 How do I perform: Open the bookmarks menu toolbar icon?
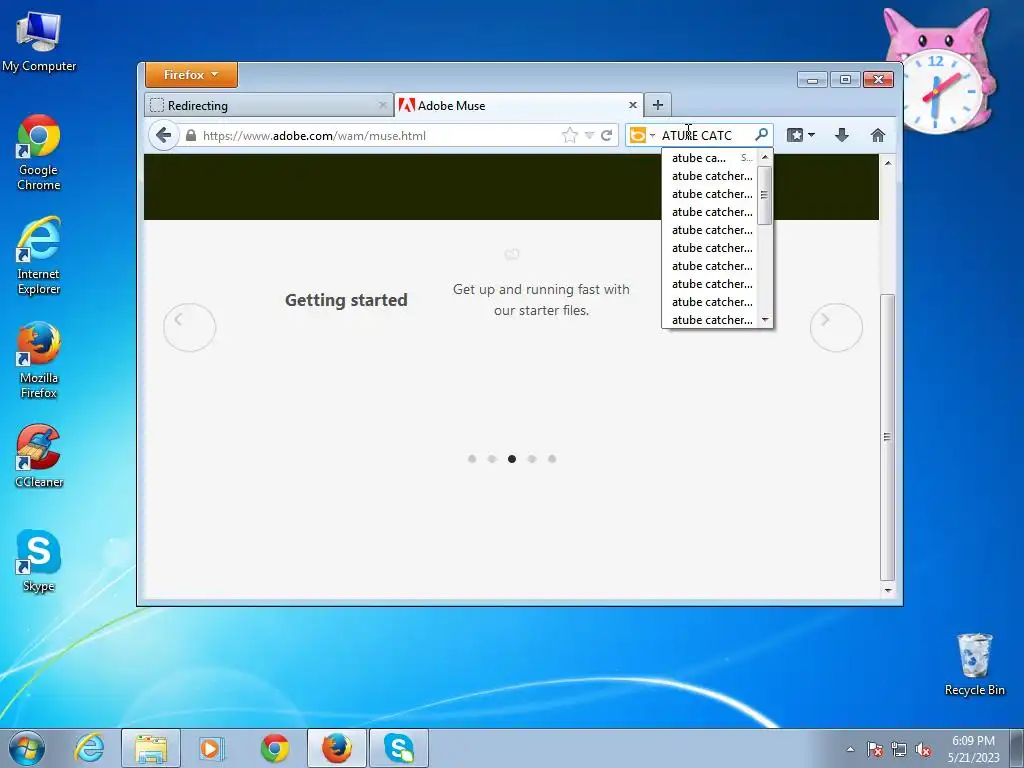[801, 135]
